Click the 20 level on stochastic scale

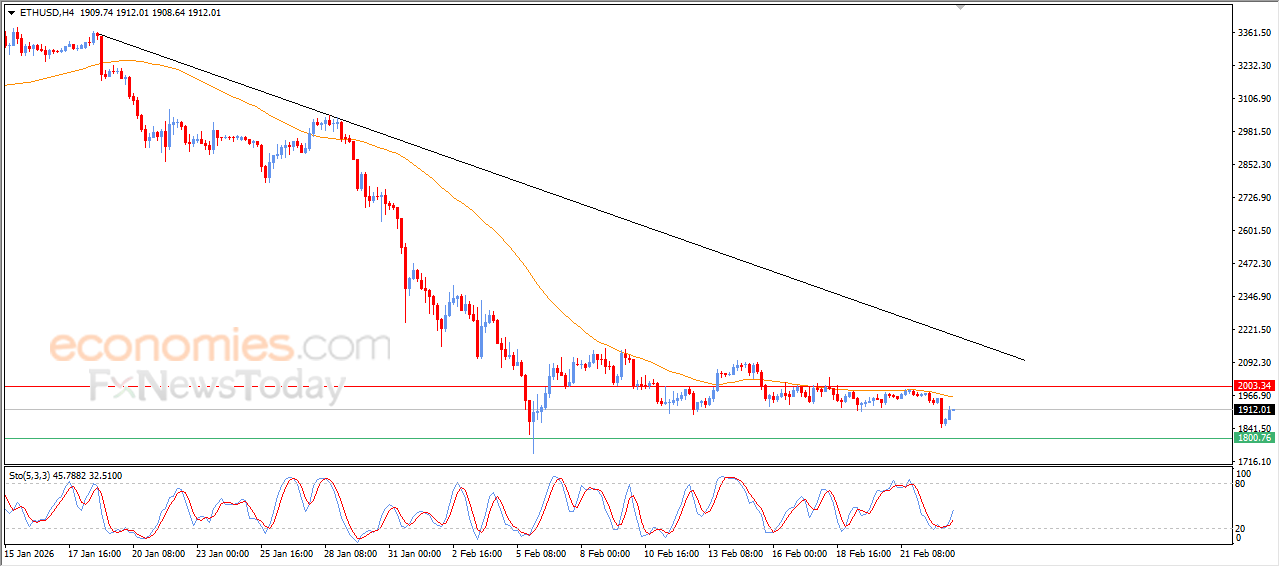click(x=1241, y=527)
